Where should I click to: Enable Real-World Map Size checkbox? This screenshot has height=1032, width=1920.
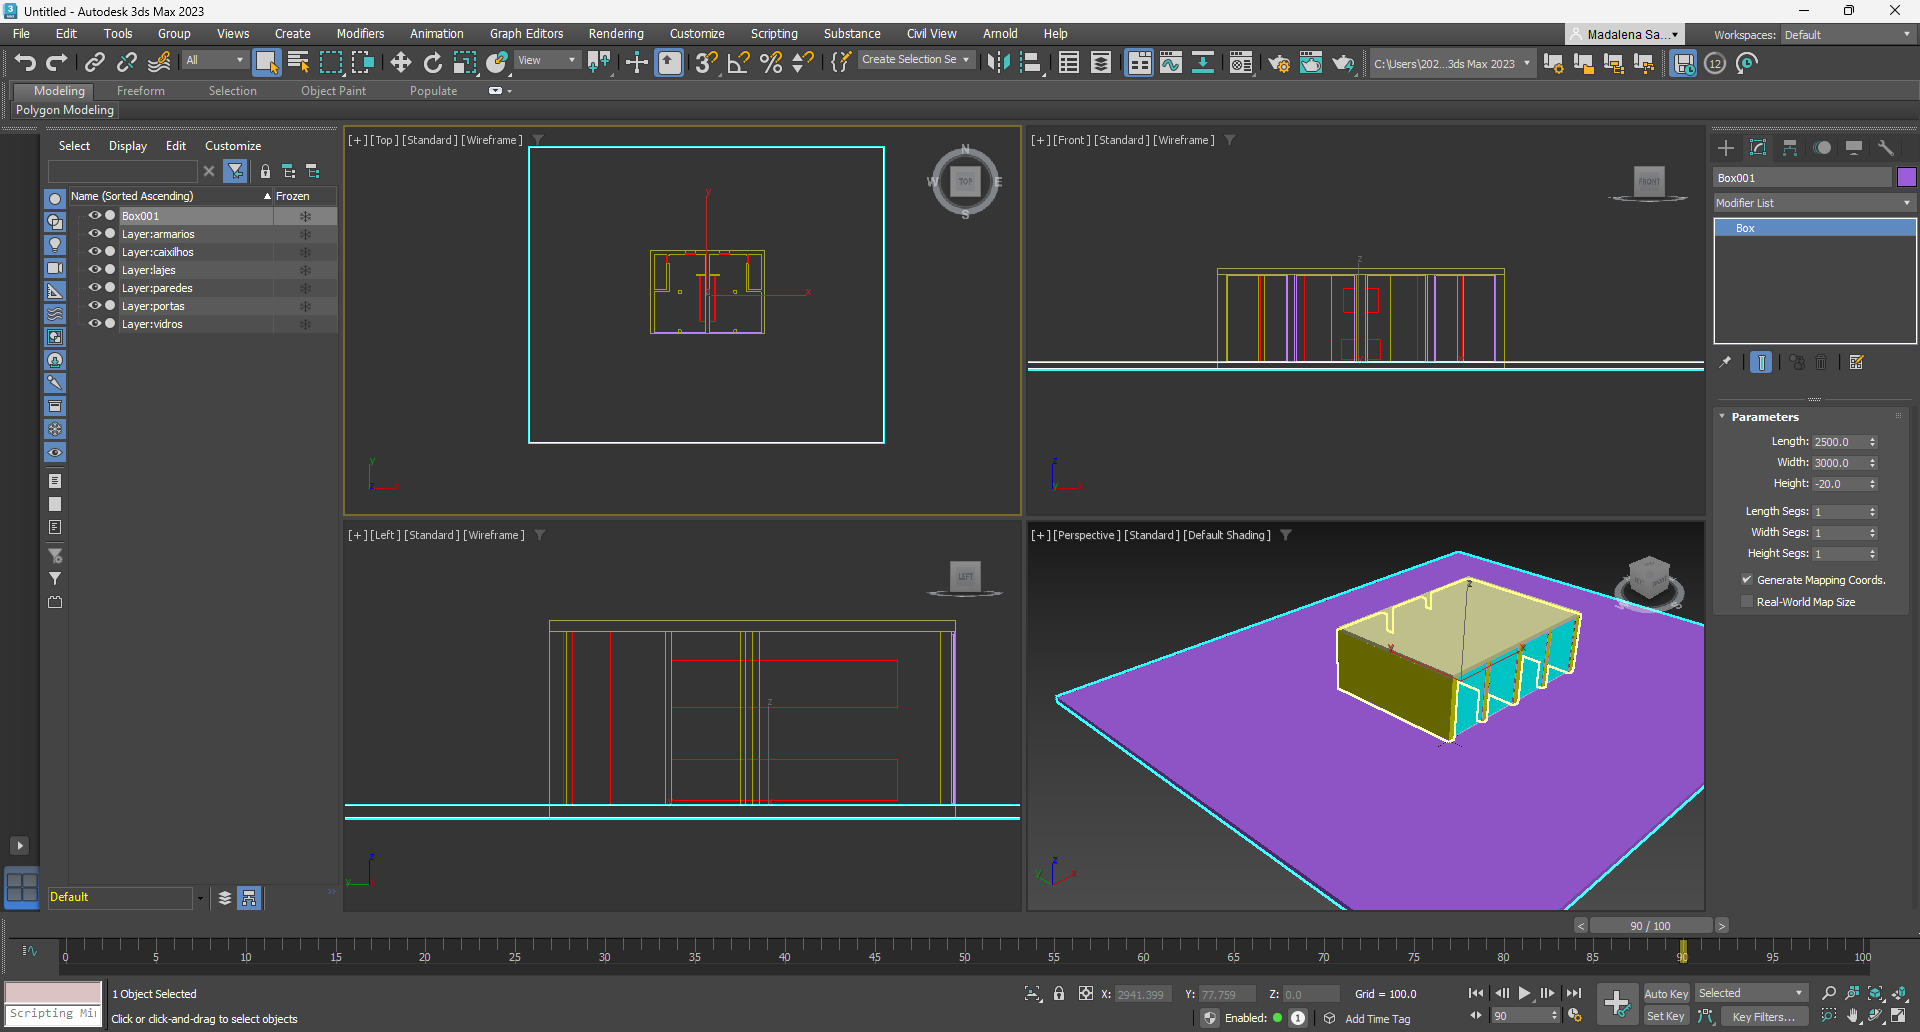(1747, 602)
